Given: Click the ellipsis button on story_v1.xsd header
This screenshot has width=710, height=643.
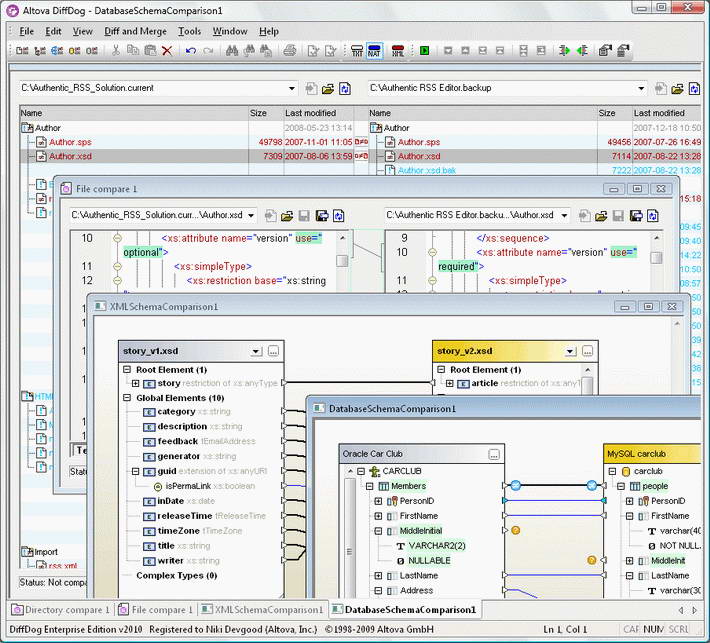Looking at the screenshot, I should click(274, 351).
